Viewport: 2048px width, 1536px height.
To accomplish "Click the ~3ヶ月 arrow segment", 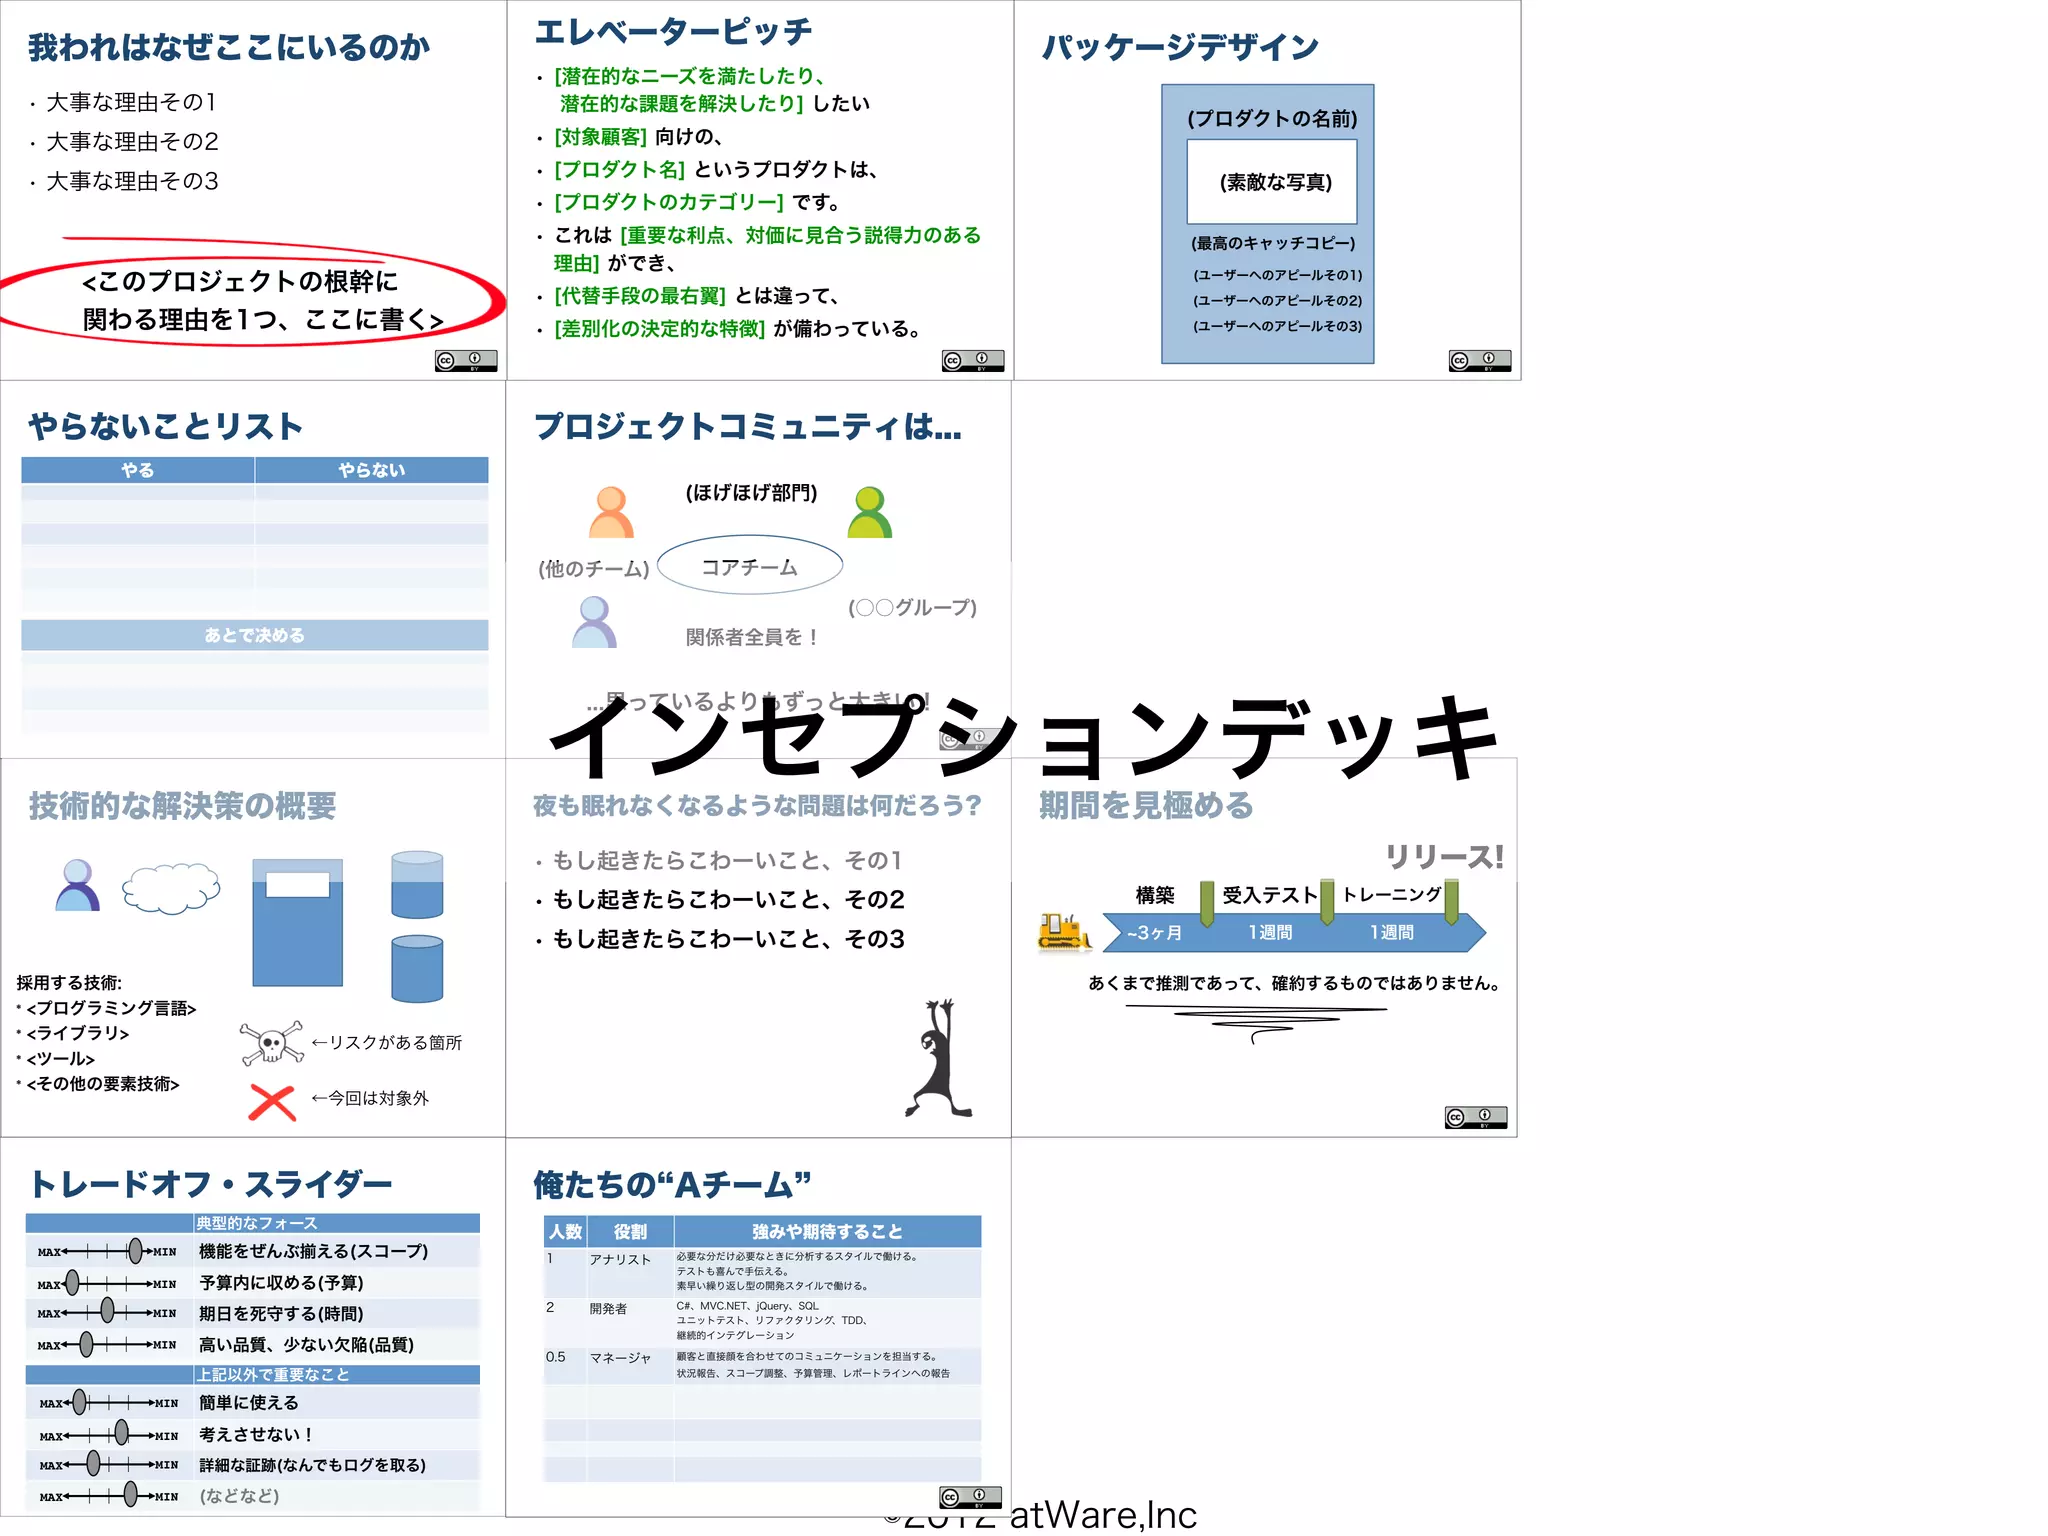I will pos(1154,932).
